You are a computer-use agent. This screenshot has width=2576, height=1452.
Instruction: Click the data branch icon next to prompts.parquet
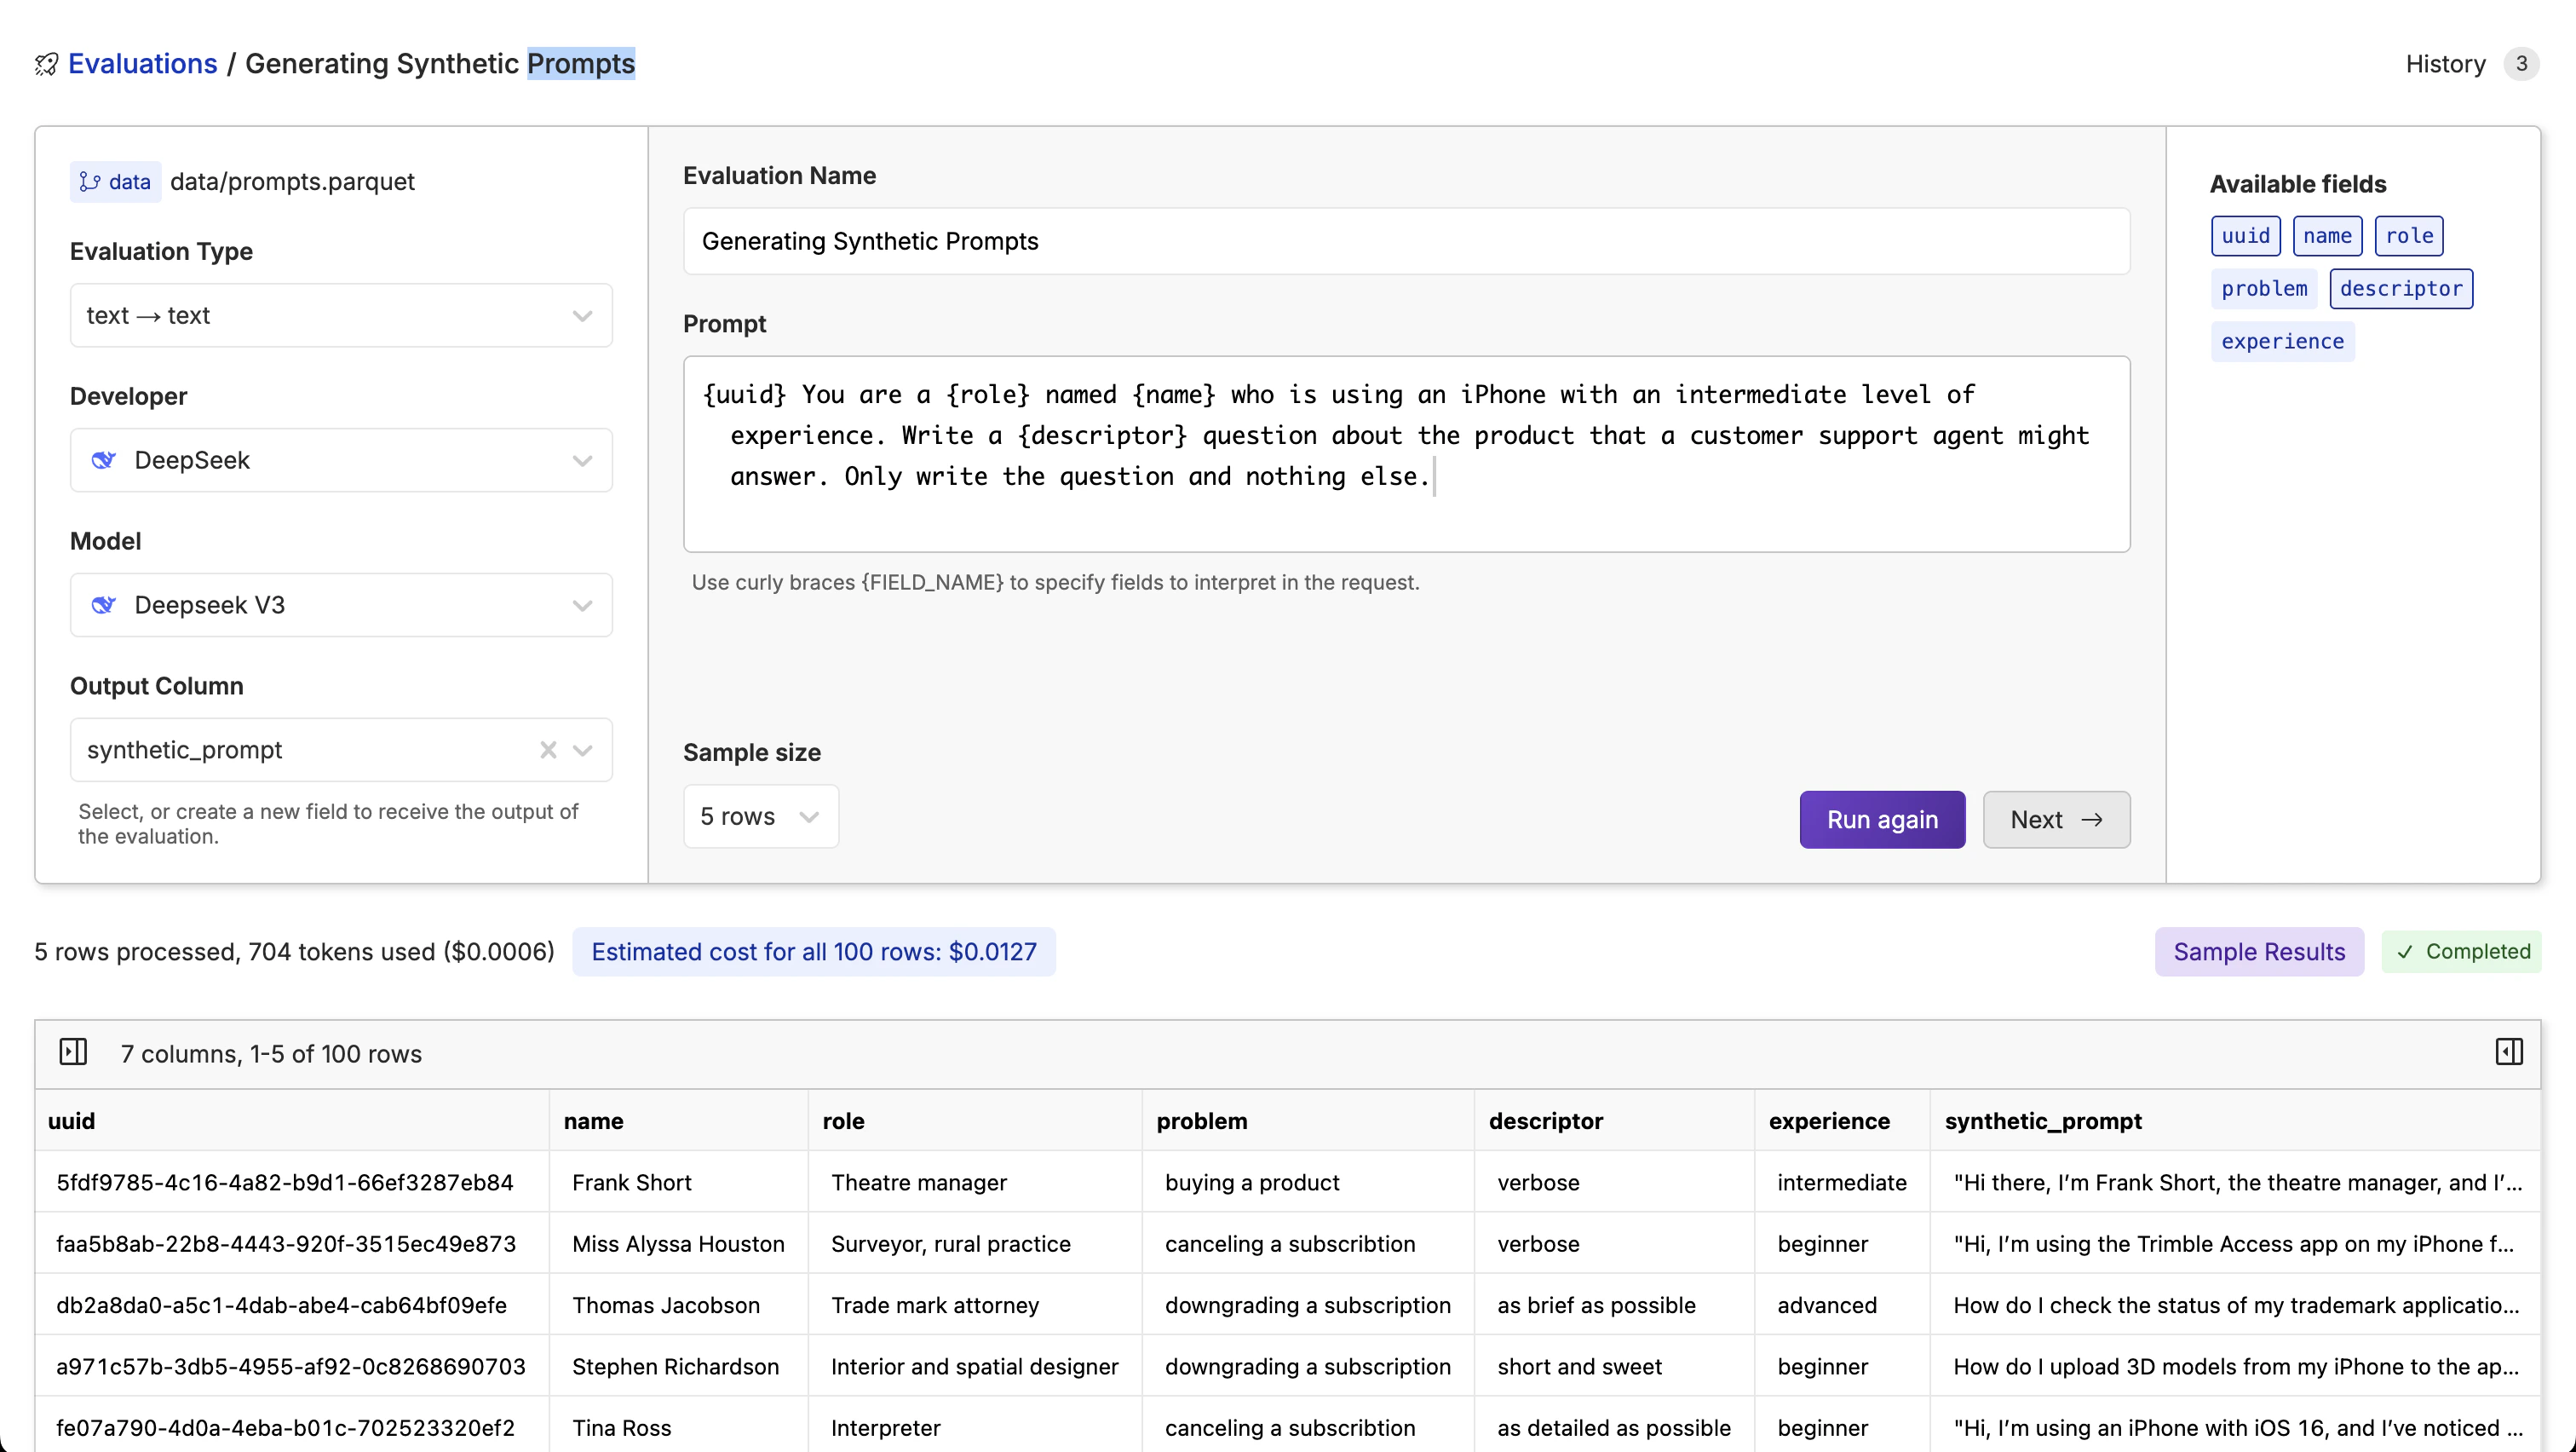click(92, 181)
